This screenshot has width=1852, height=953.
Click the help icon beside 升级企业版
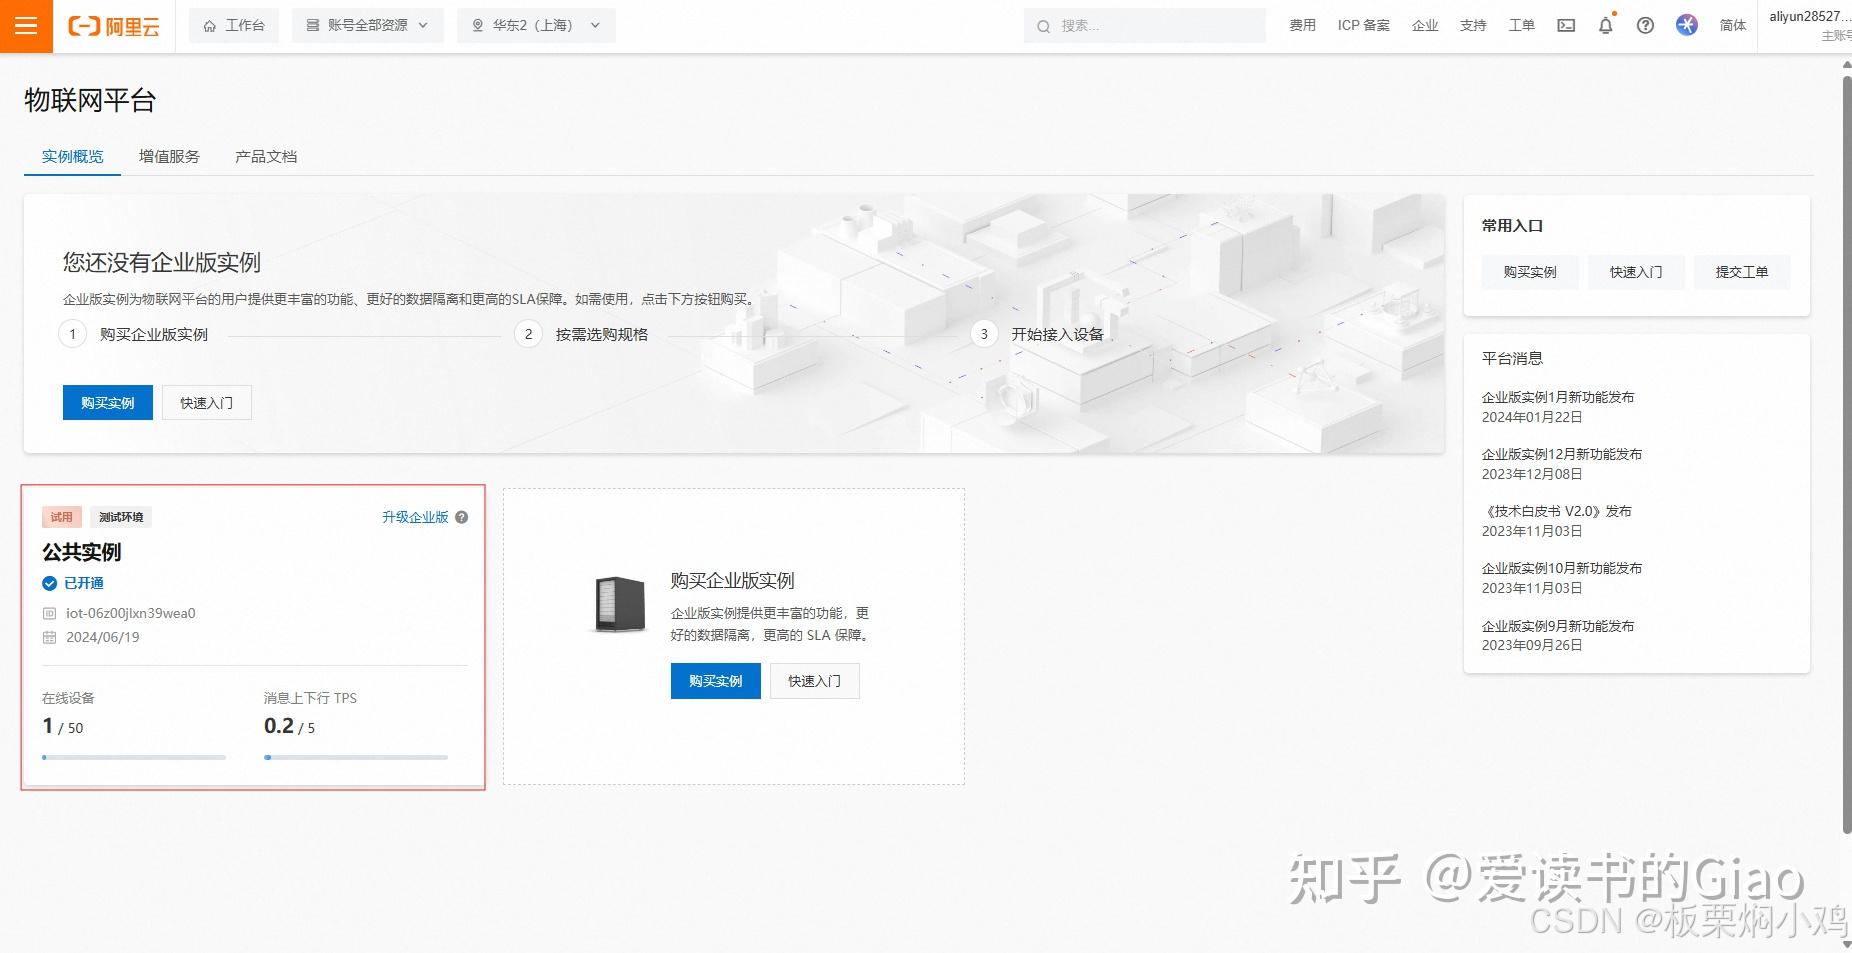(x=462, y=517)
